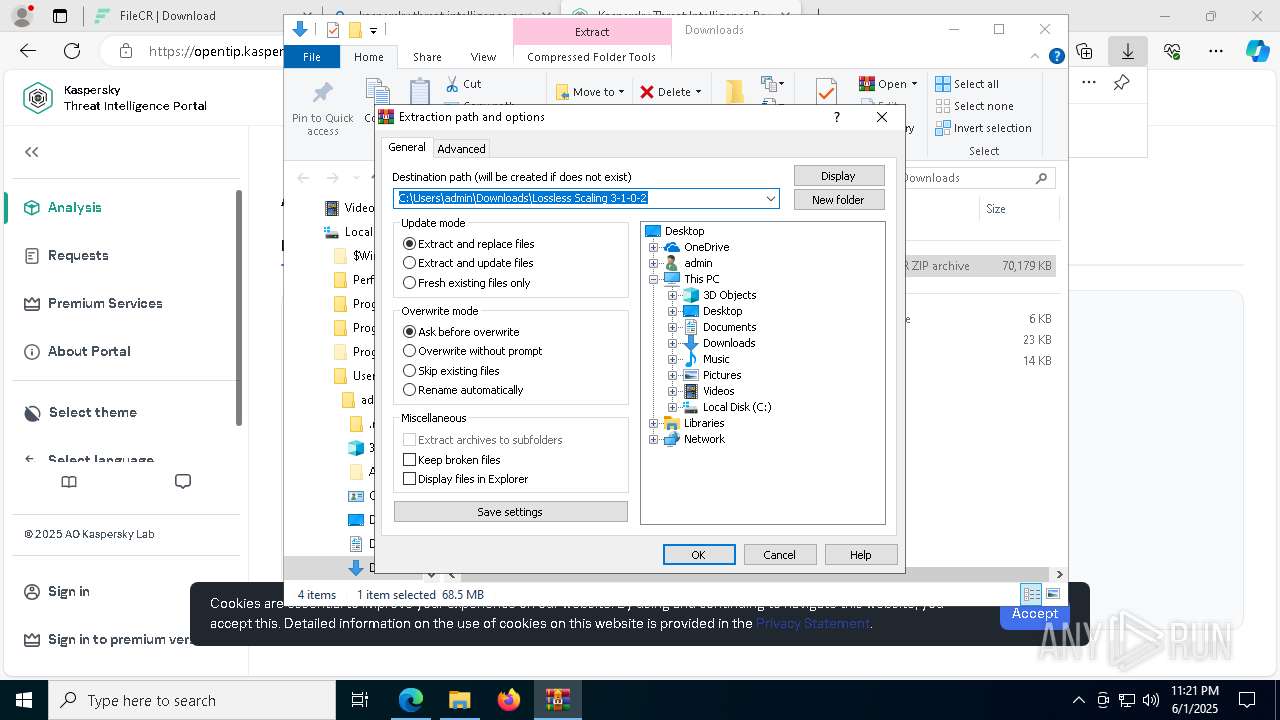Image resolution: width=1280 pixels, height=720 pixels.
Task: Expand Documents node in folder tree
Action: [673, 327]
